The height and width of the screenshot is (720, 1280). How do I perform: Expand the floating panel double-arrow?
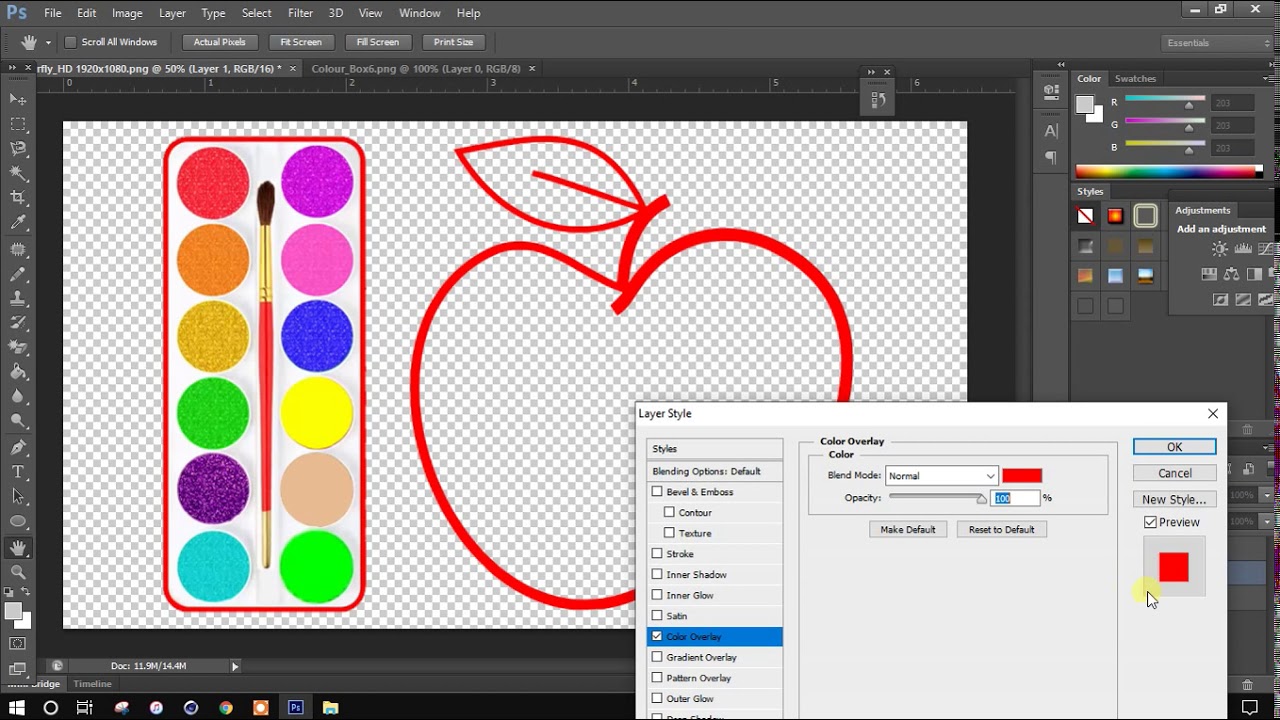coord(871,72)
